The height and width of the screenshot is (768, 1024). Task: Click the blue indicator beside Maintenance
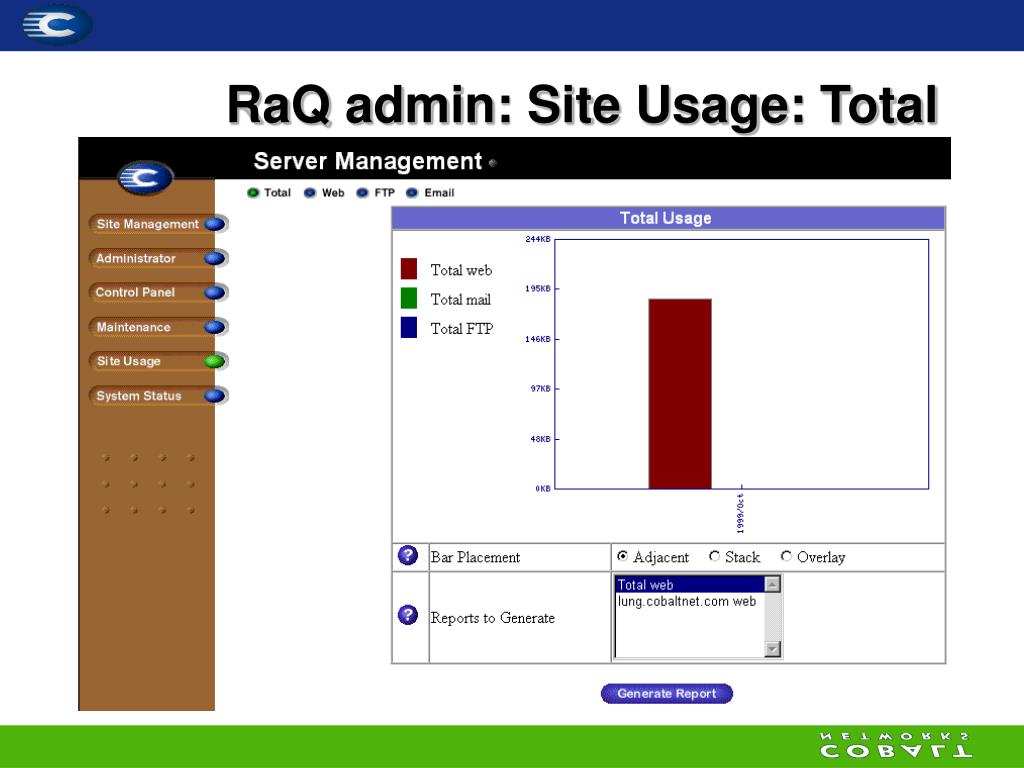[x=214, y=327]
